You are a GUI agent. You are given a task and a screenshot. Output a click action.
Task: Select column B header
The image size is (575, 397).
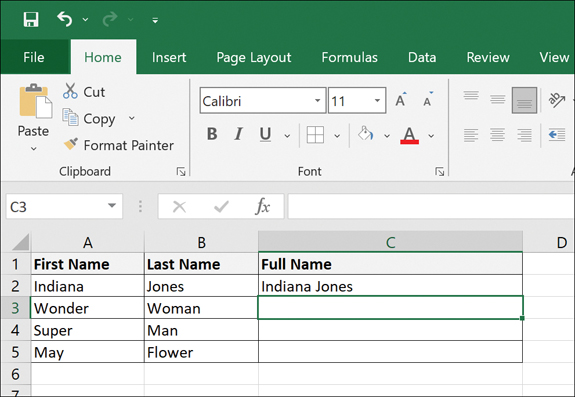(x=201, y=242)
